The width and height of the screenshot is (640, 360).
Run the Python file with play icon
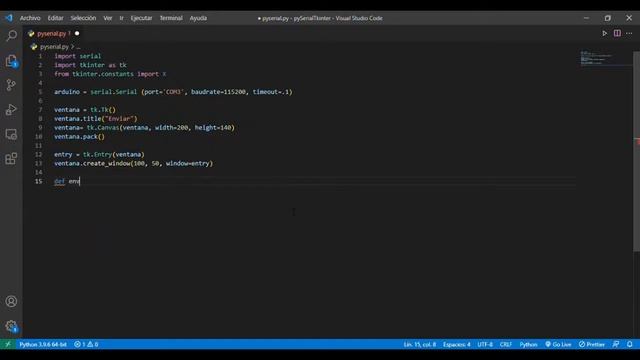[604, 33]
